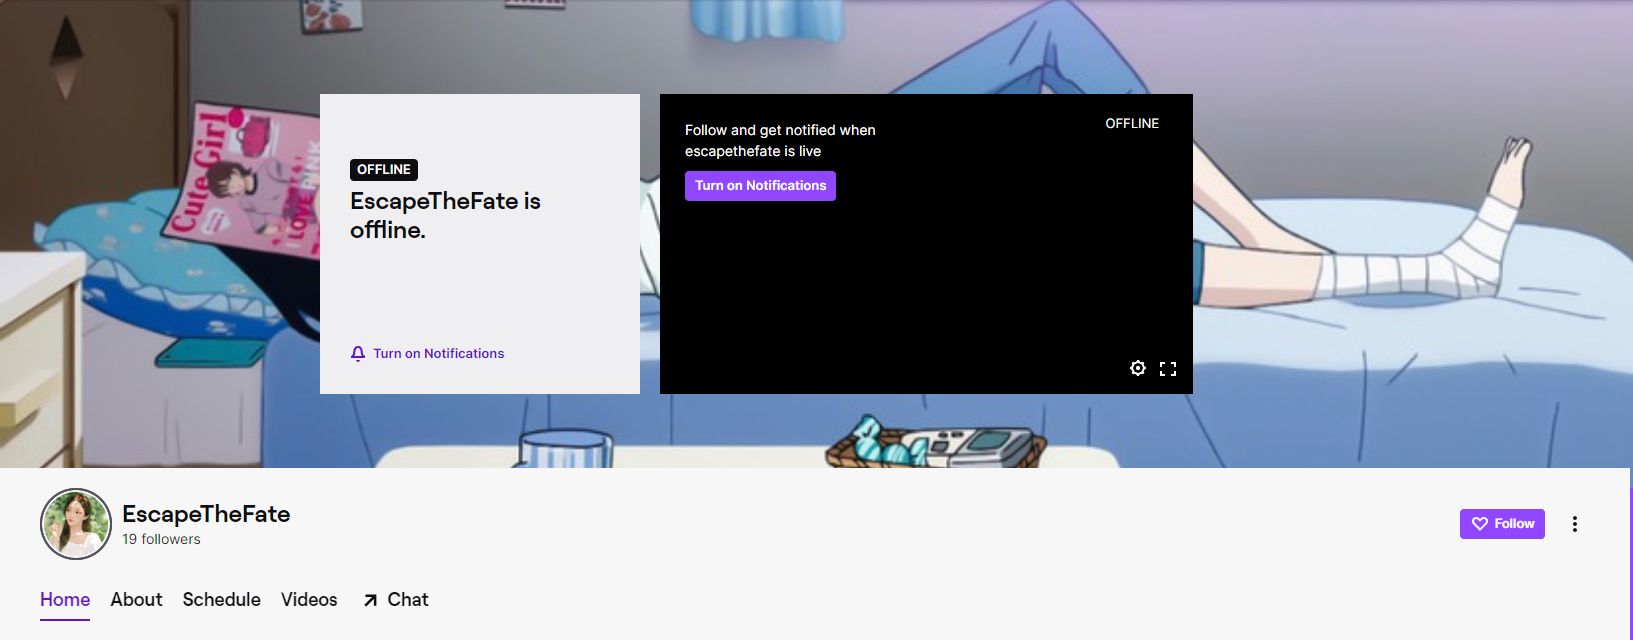Open the three-dot channel options menu

click(1574, 524)
